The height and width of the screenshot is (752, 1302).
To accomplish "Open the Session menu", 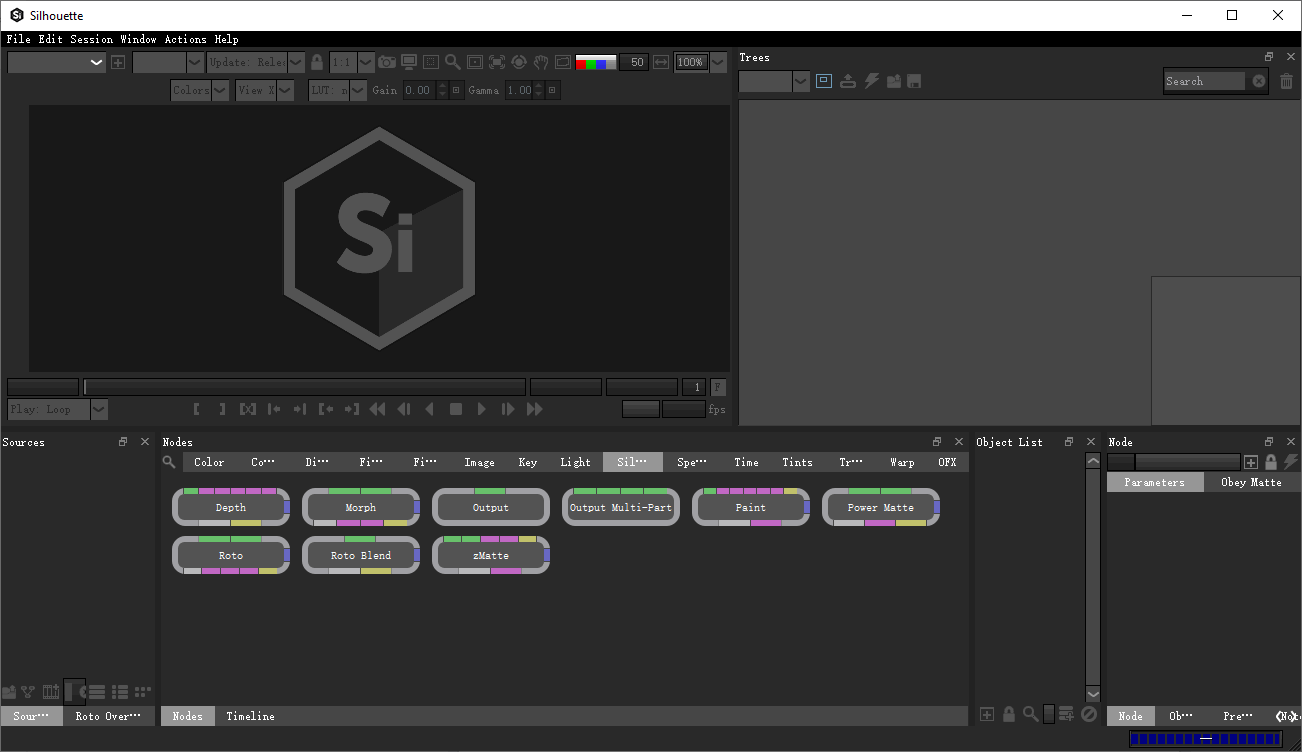I will [x=91, y=39].
